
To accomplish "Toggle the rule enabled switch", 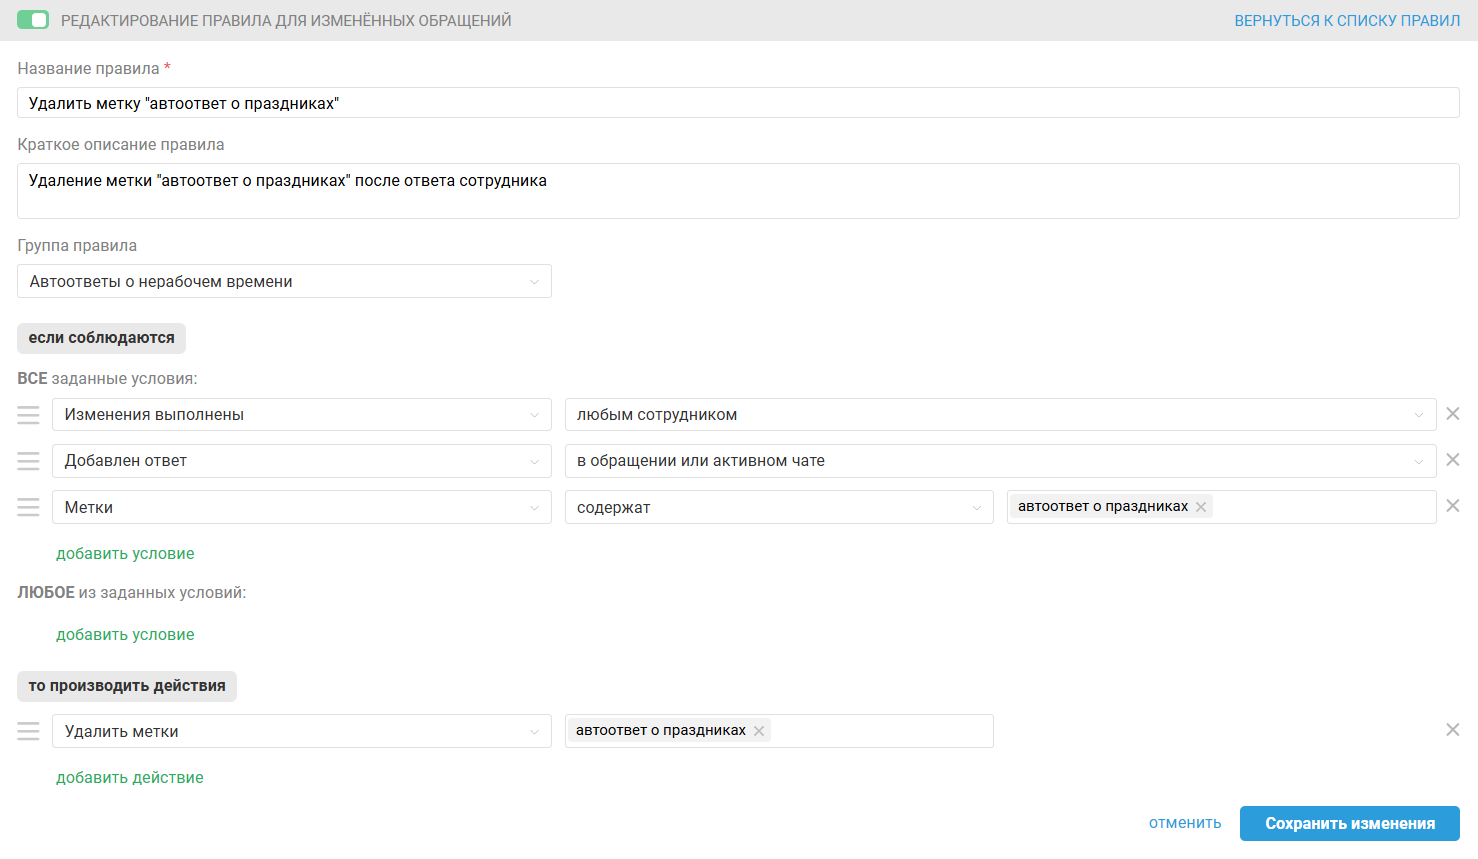I will click(x=33, y=20).
